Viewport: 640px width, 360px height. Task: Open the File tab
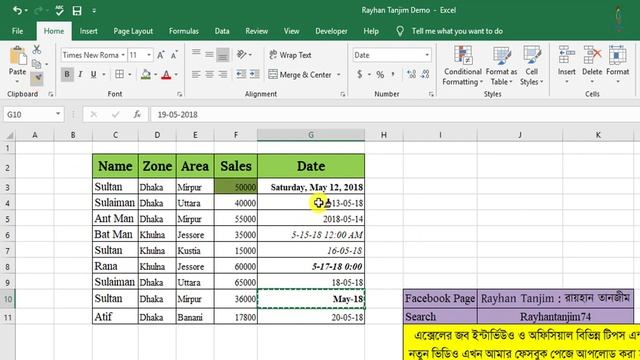(18, 31)
